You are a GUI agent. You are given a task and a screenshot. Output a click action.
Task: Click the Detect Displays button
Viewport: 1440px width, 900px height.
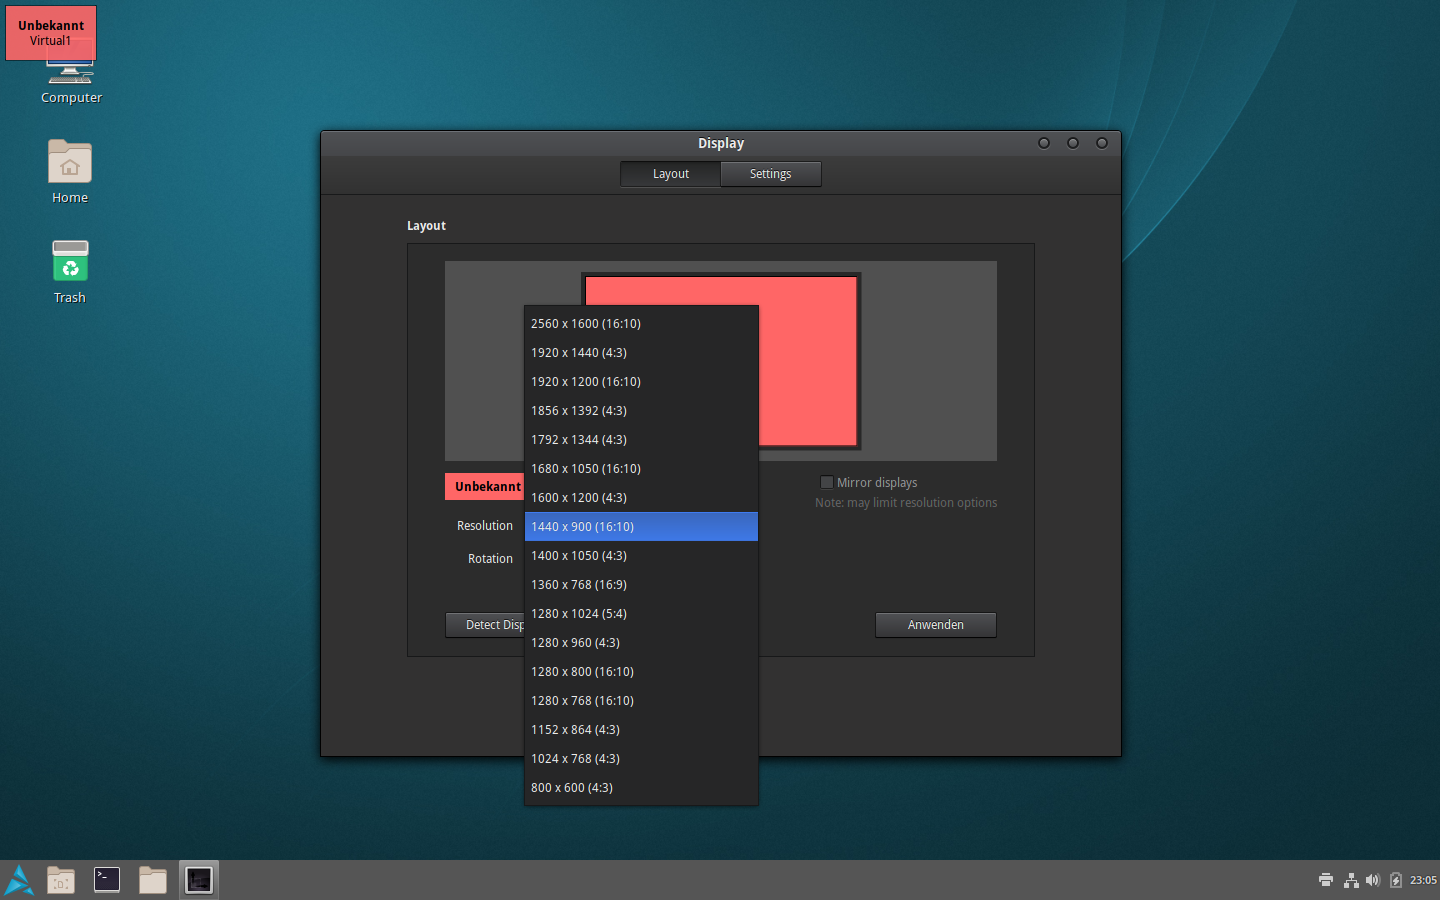[x=485, y=625]
